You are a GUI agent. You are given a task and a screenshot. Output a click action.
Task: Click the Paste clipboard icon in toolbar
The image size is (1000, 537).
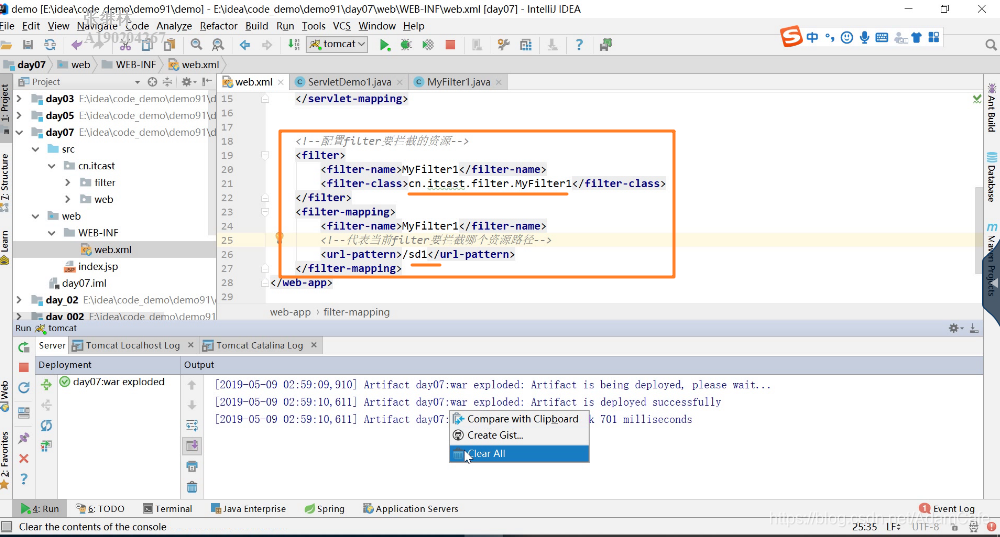pos(169,45)
